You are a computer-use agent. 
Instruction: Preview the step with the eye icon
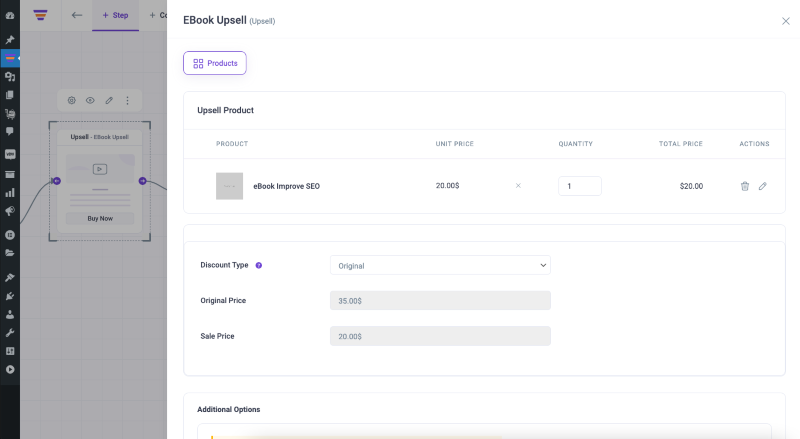90,101
